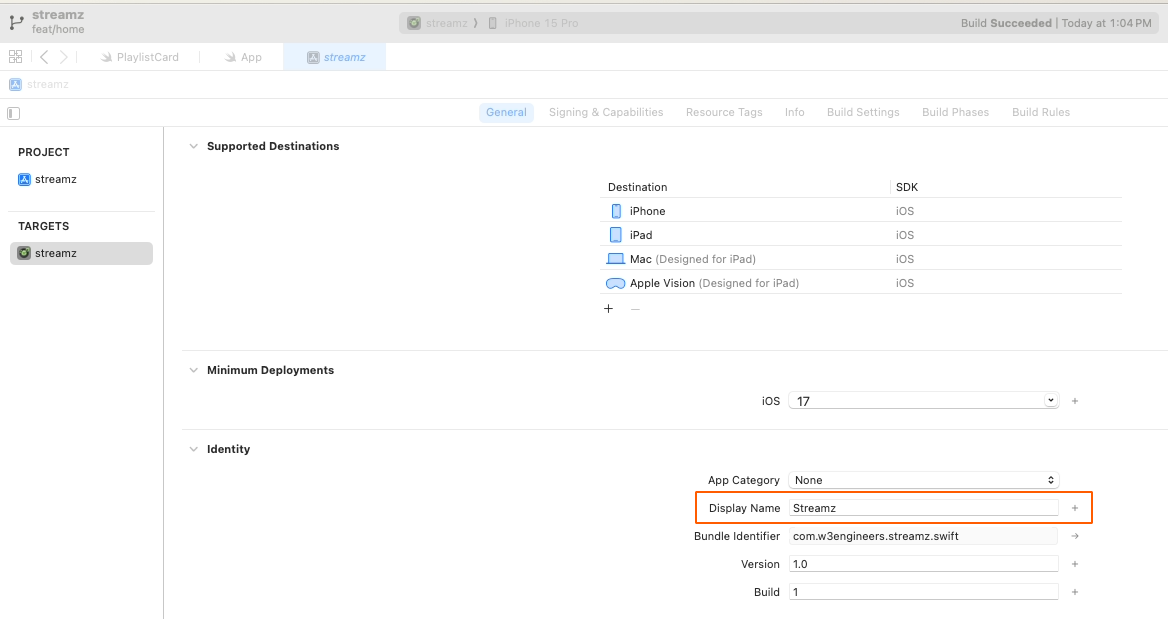Open the Info tab
The height and width of the screenshot is (619, 1168).
[795, 112]
